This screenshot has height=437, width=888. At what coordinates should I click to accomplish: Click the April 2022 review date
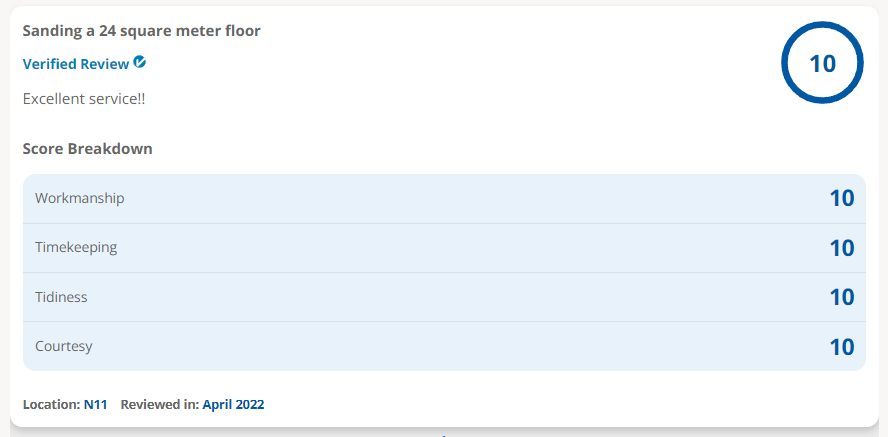point(233,405)
